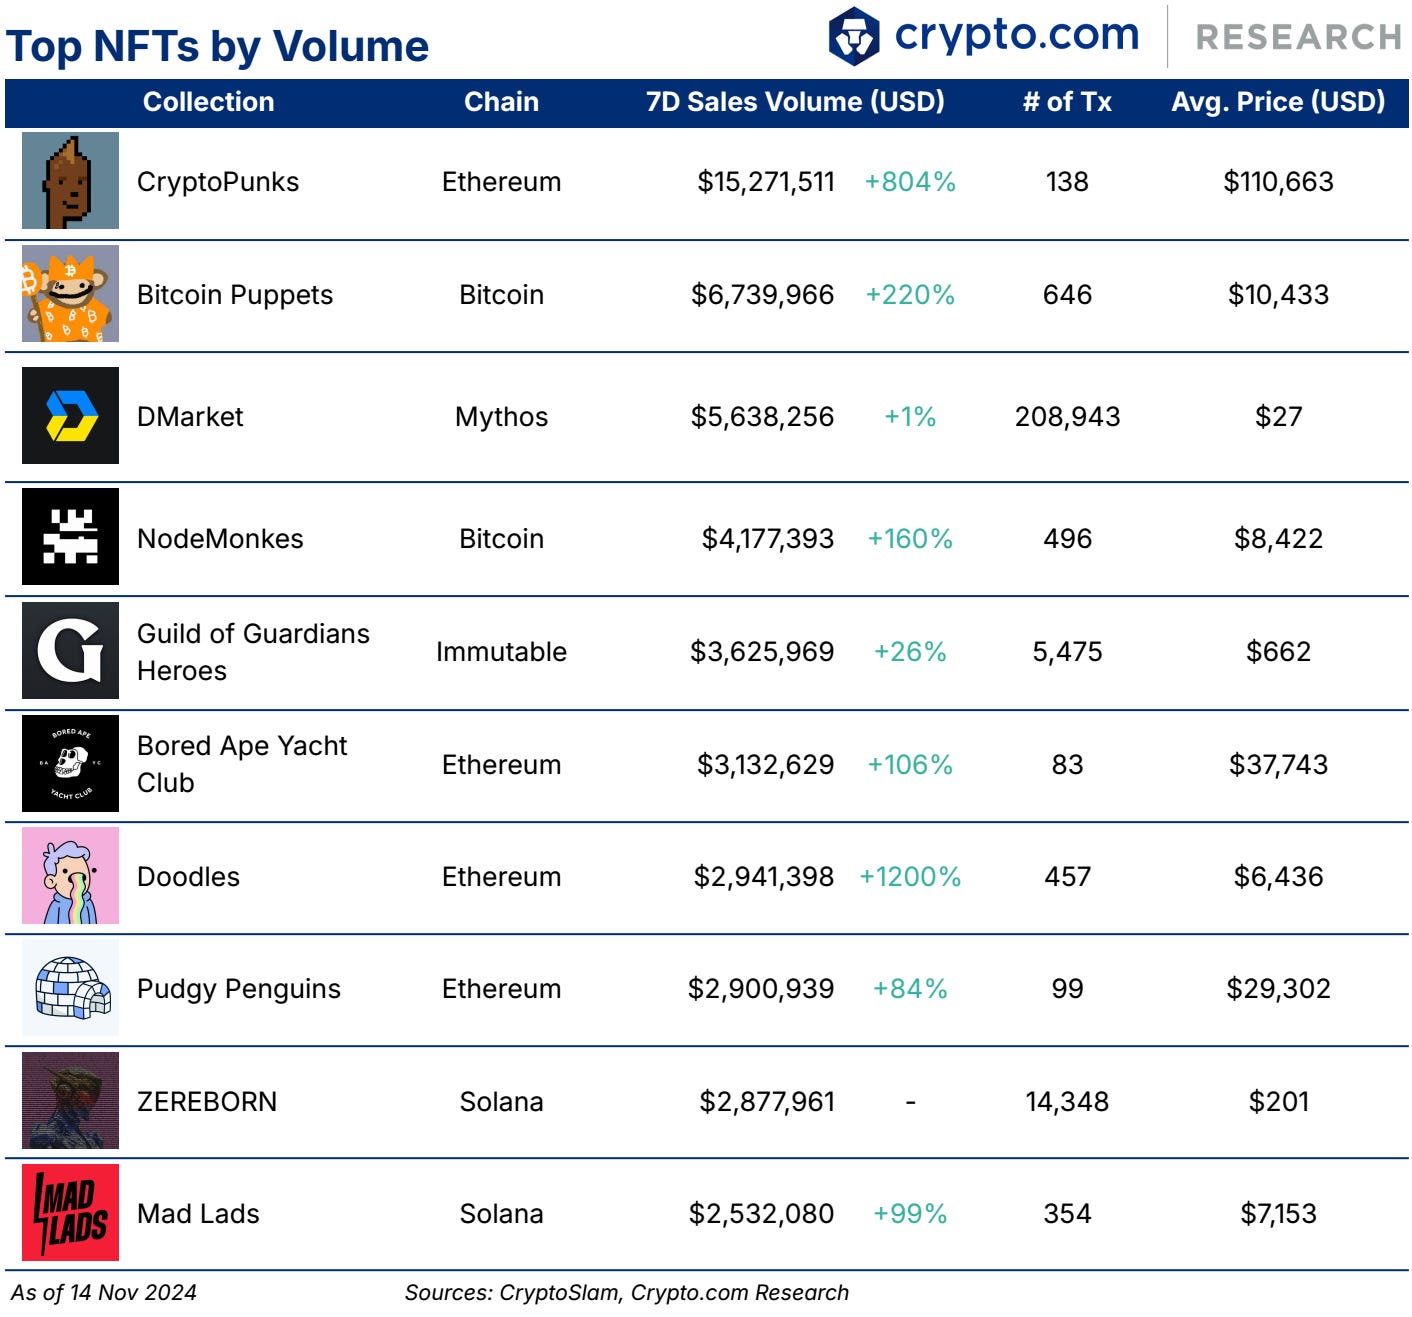Click the NodeMonkes pixel logo thumbnail

click(70, 537)
